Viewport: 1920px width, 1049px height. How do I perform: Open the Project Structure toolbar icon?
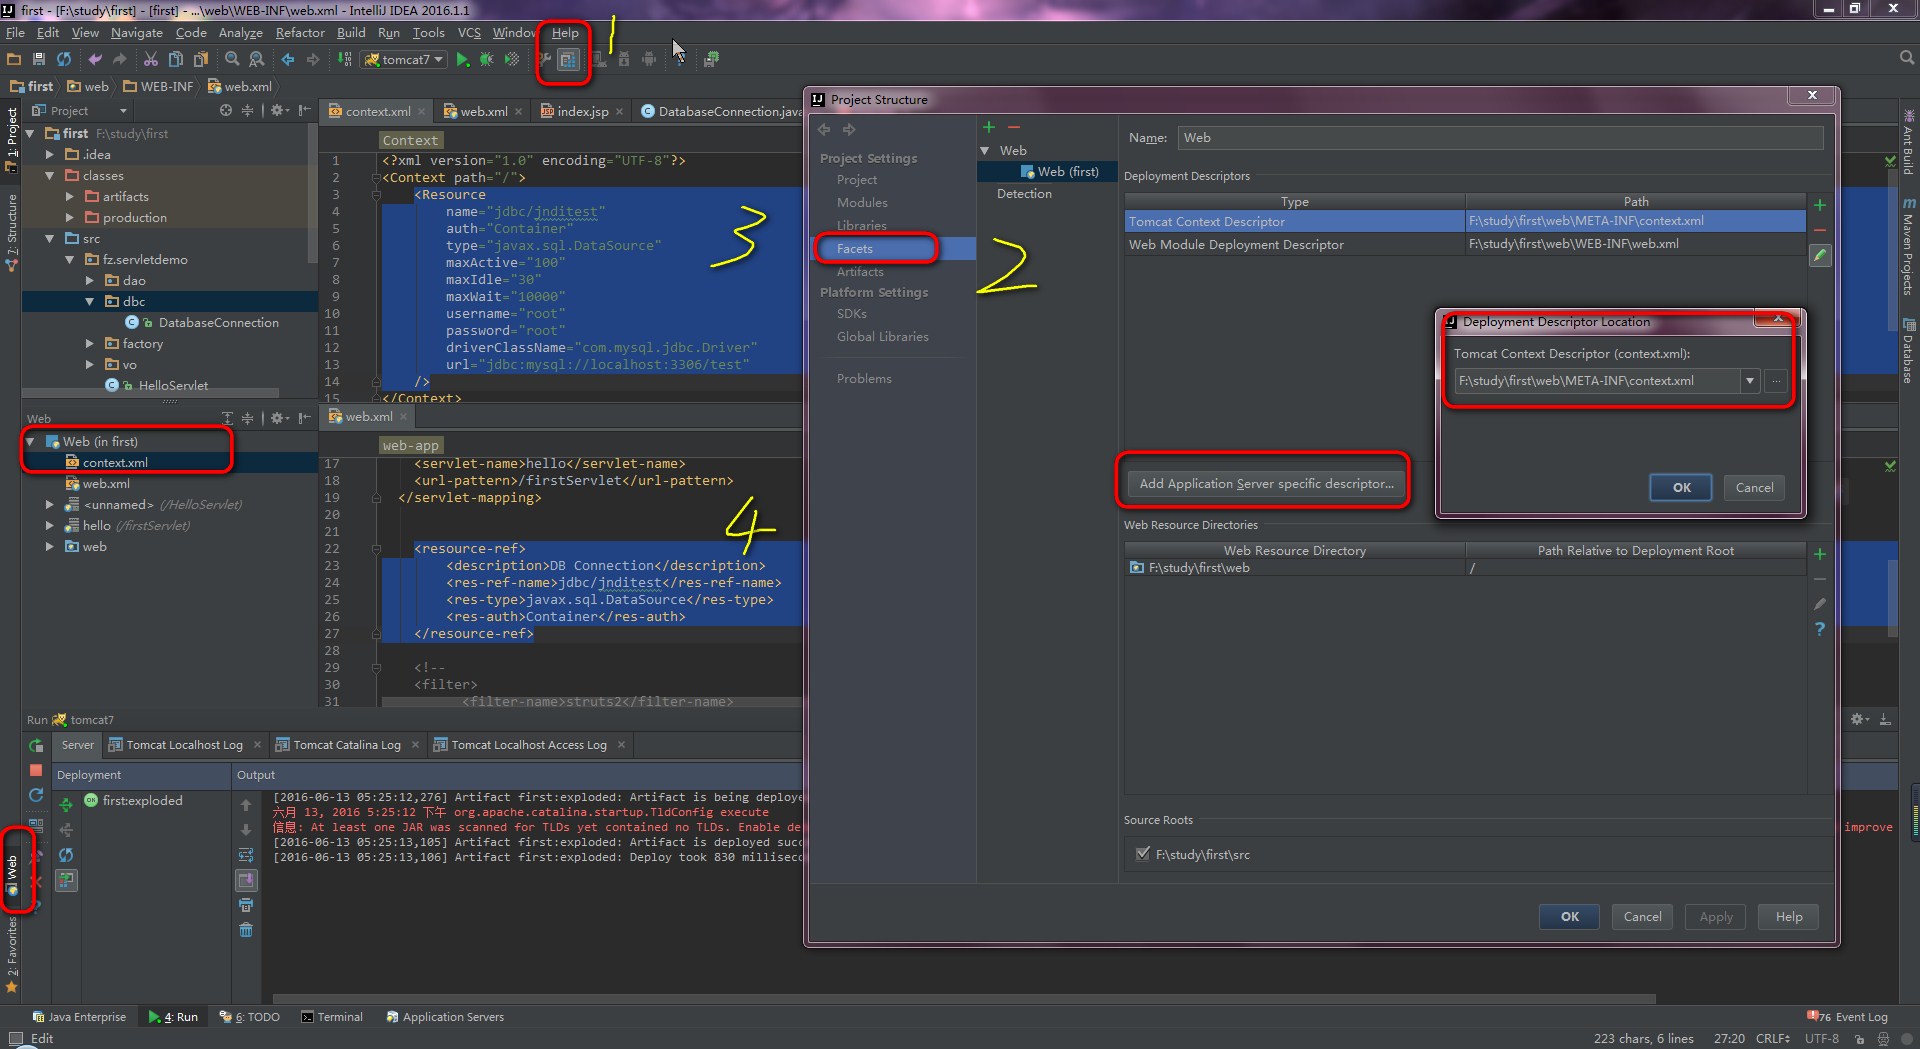point(567,60)
